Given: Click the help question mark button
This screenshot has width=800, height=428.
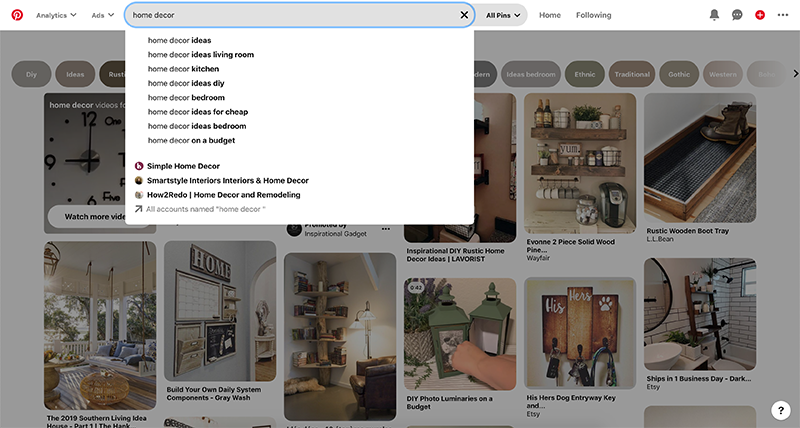Looking at the screenshot, I should pos(780,410).
